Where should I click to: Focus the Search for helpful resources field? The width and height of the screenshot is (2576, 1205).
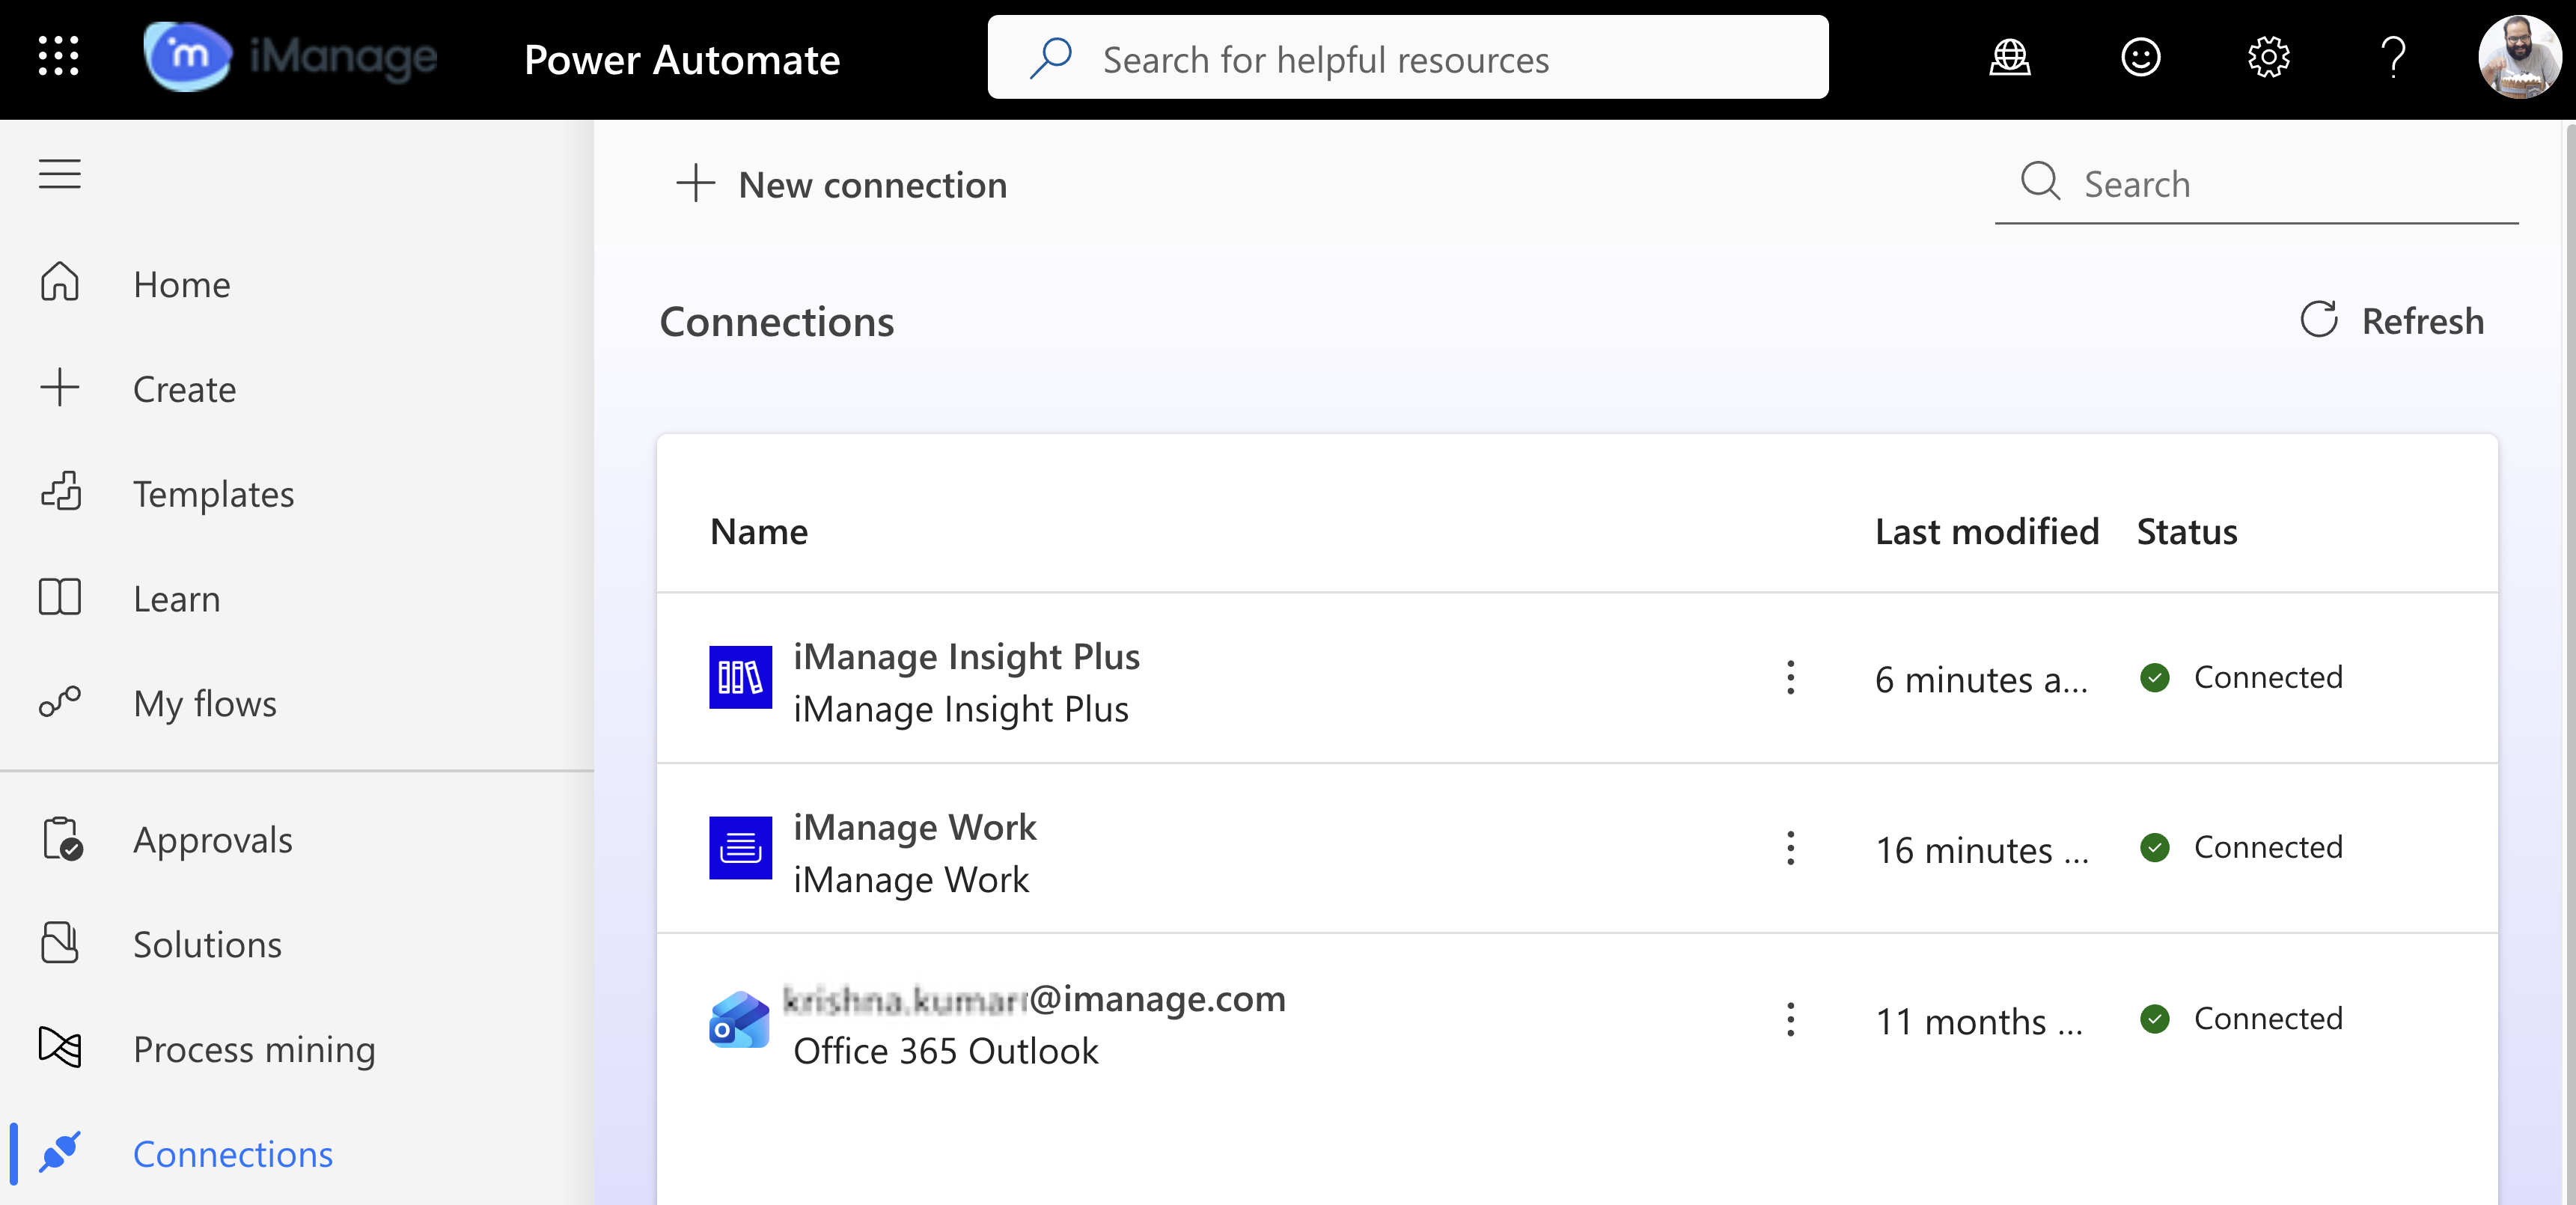coord(1408,57)
